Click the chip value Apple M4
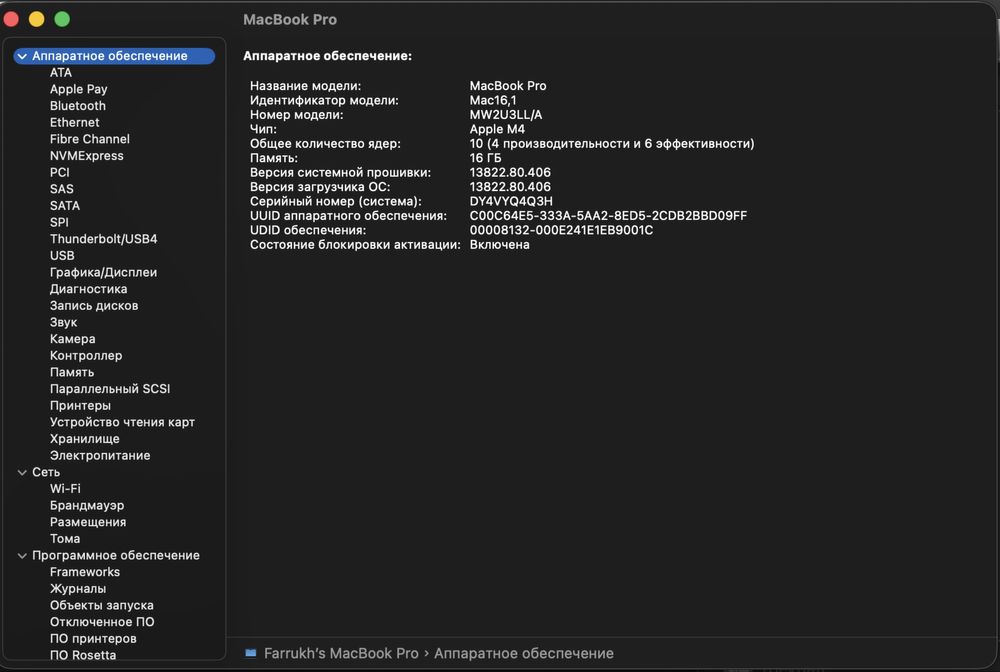 (497, 129)
